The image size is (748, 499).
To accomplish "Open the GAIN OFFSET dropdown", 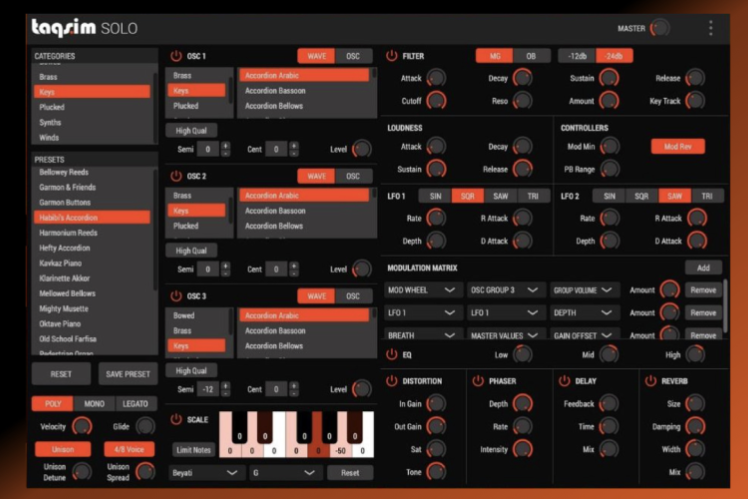I will [x=584, y=335].
